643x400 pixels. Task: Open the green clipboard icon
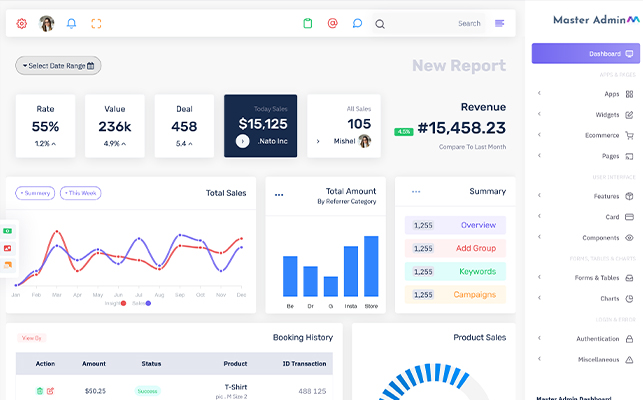coord(308,23)
